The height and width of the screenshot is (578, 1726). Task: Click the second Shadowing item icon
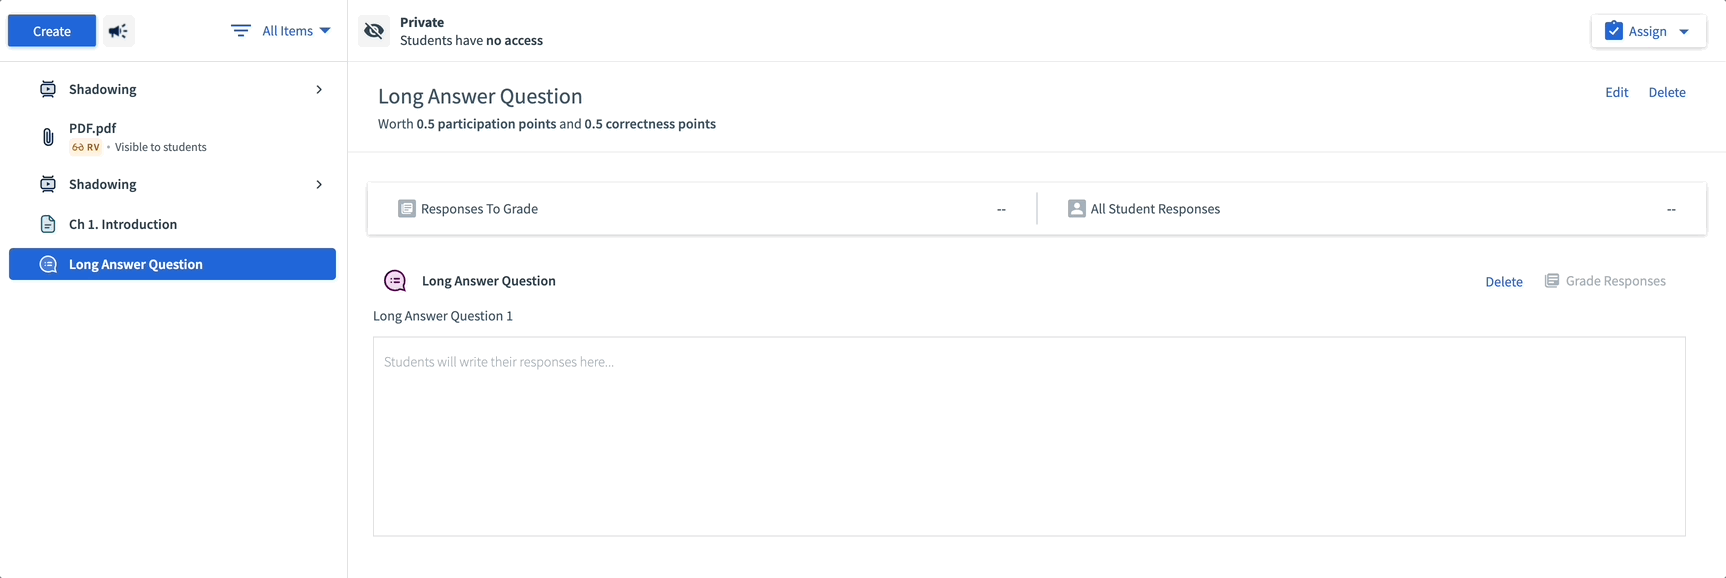48,184
